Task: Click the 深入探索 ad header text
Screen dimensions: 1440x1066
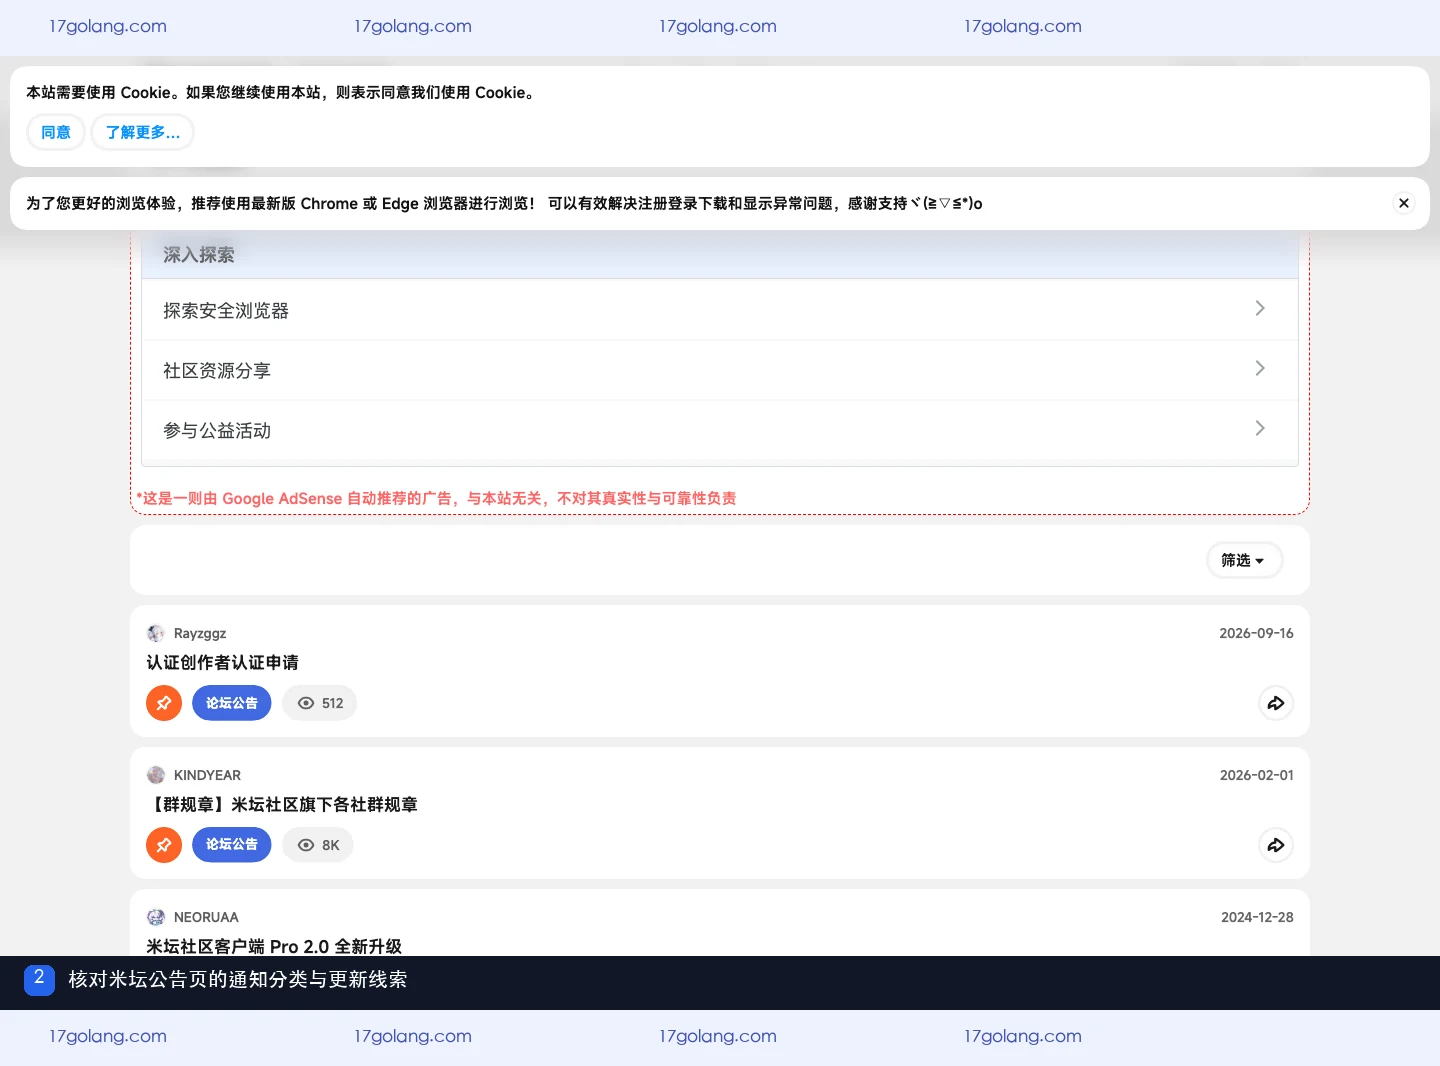Action: coord(199,255)
